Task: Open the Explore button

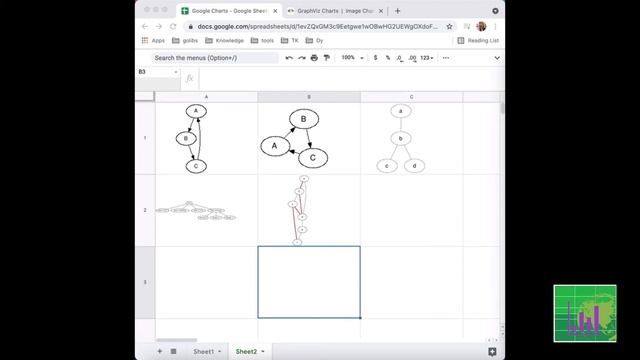Action: point(492,351)
